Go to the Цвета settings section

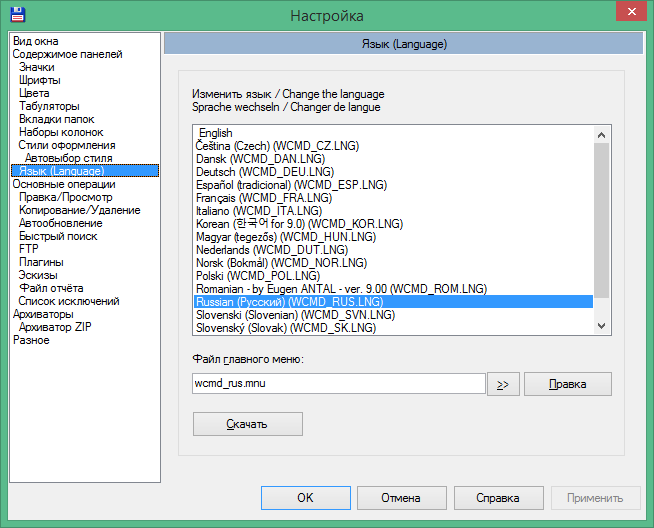point(34,93)
